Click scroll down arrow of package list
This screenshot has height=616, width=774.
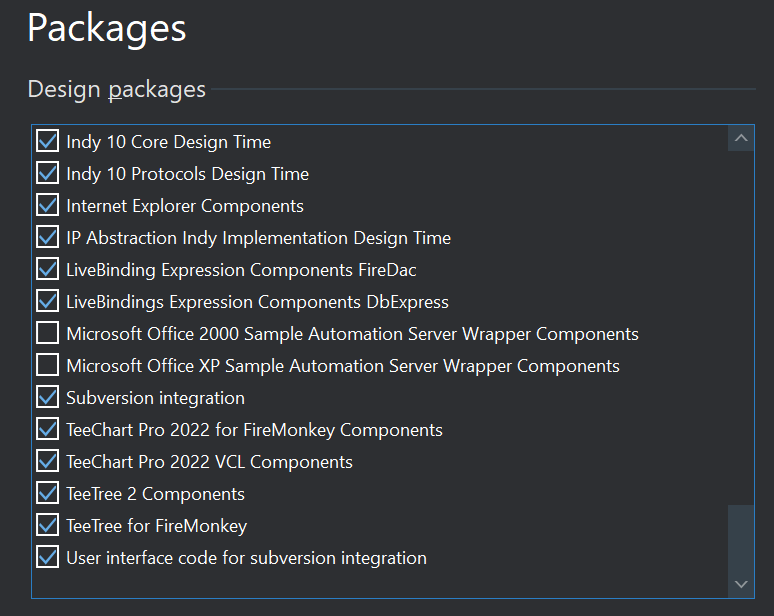pos(741,584)
